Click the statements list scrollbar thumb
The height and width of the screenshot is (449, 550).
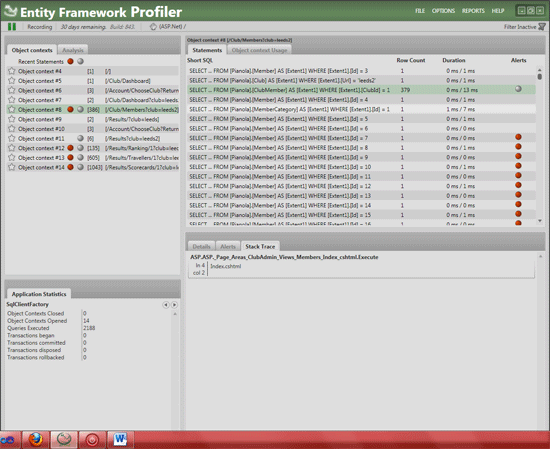click(x=540, y=76)
